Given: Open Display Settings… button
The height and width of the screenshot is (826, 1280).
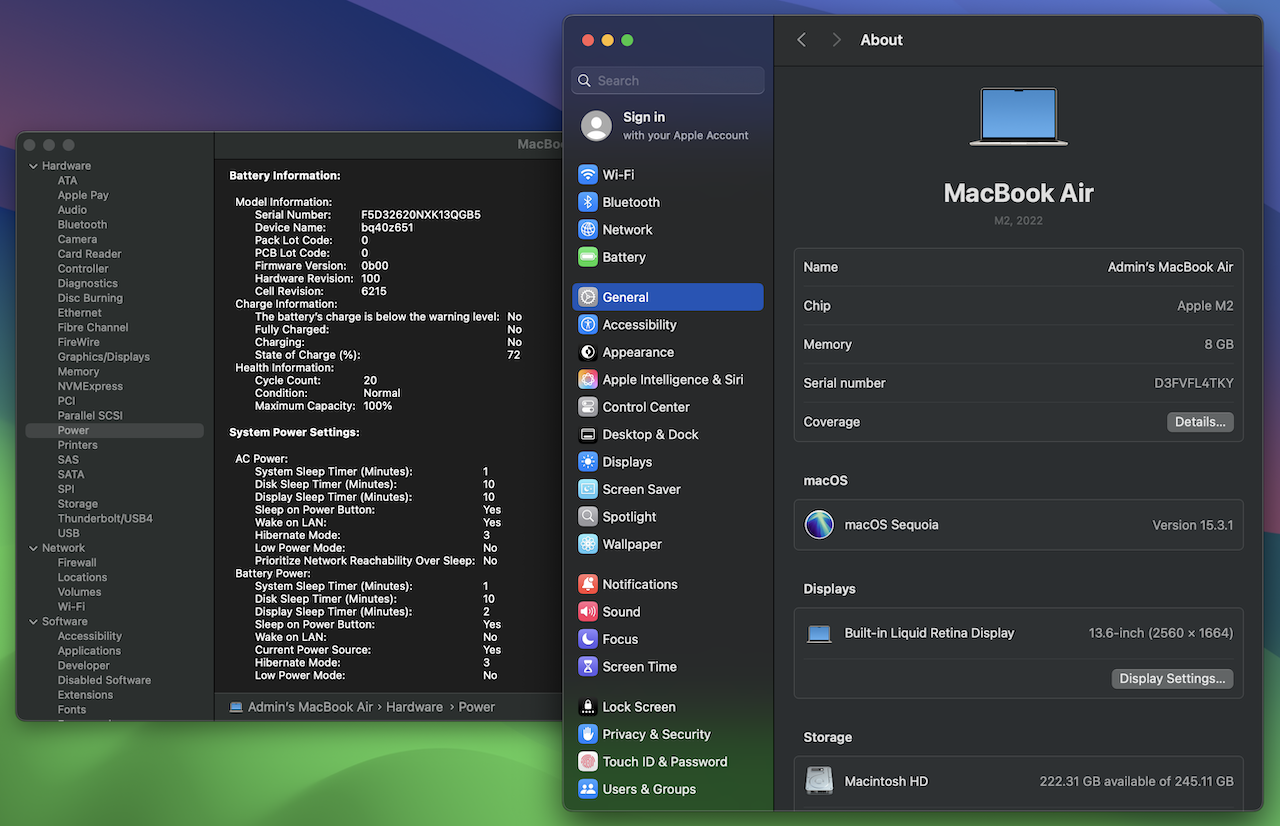Looking at the screenshot, I should click(x=1172, y=678).
